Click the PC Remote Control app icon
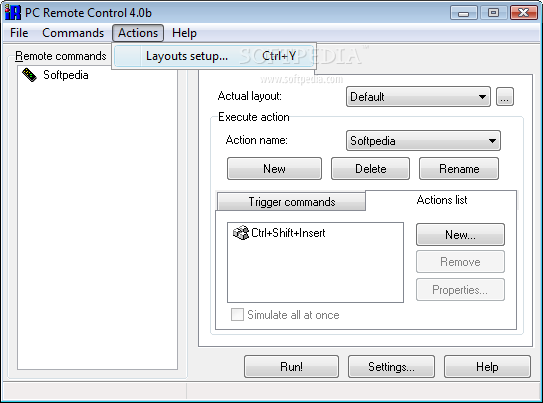This screenshot has height=403, width=543. click(13, 12)
